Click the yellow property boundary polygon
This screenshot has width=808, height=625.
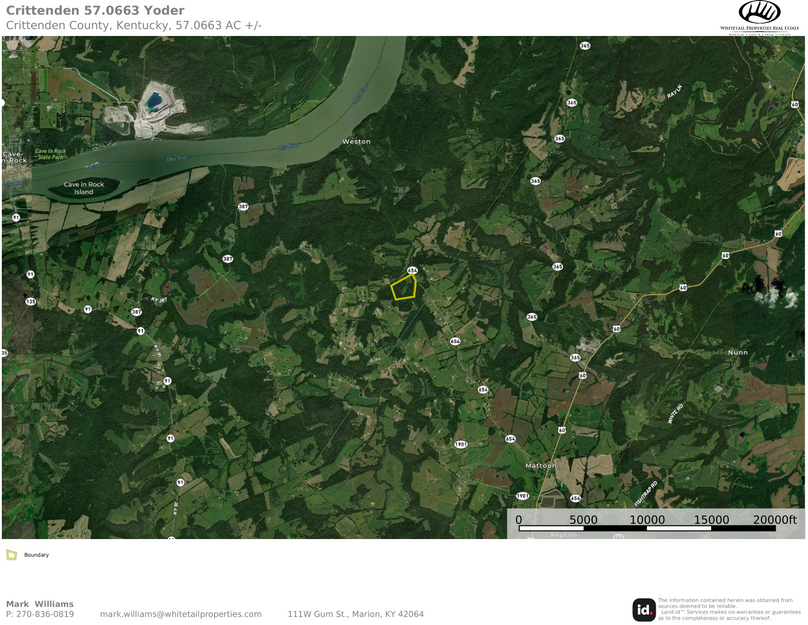click(403, 287)
